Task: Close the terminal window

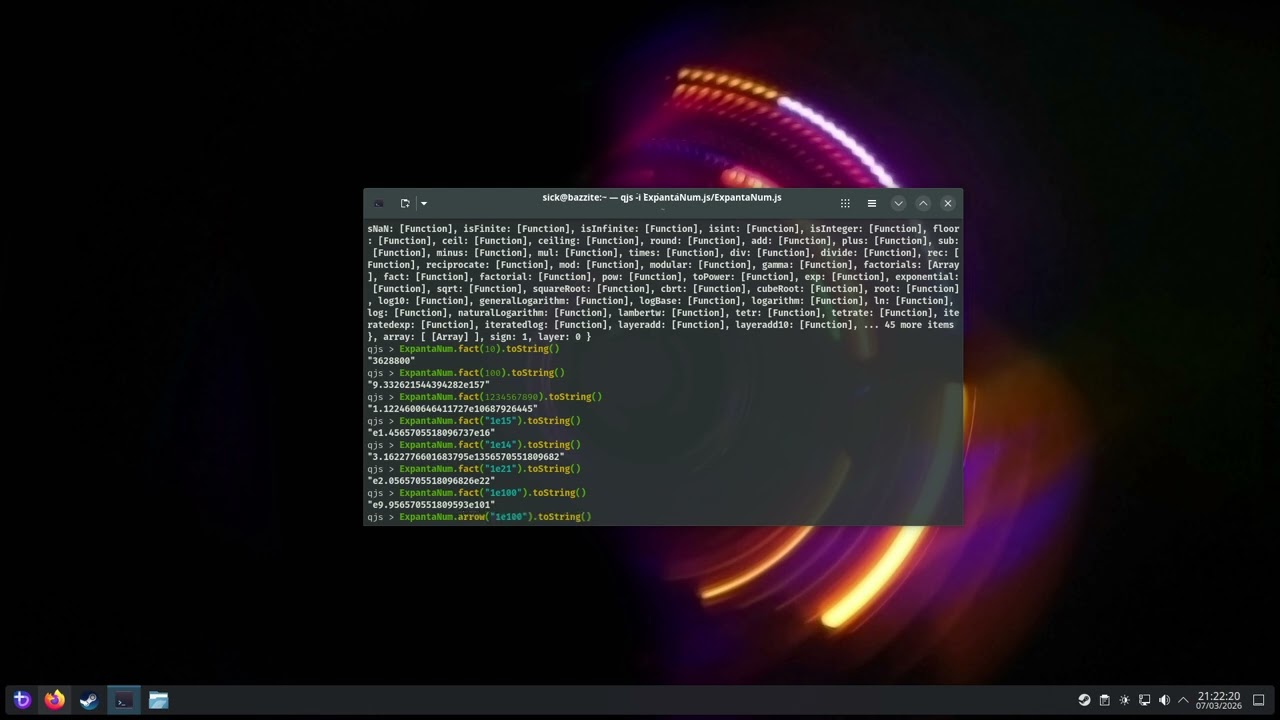Action: 948,203
